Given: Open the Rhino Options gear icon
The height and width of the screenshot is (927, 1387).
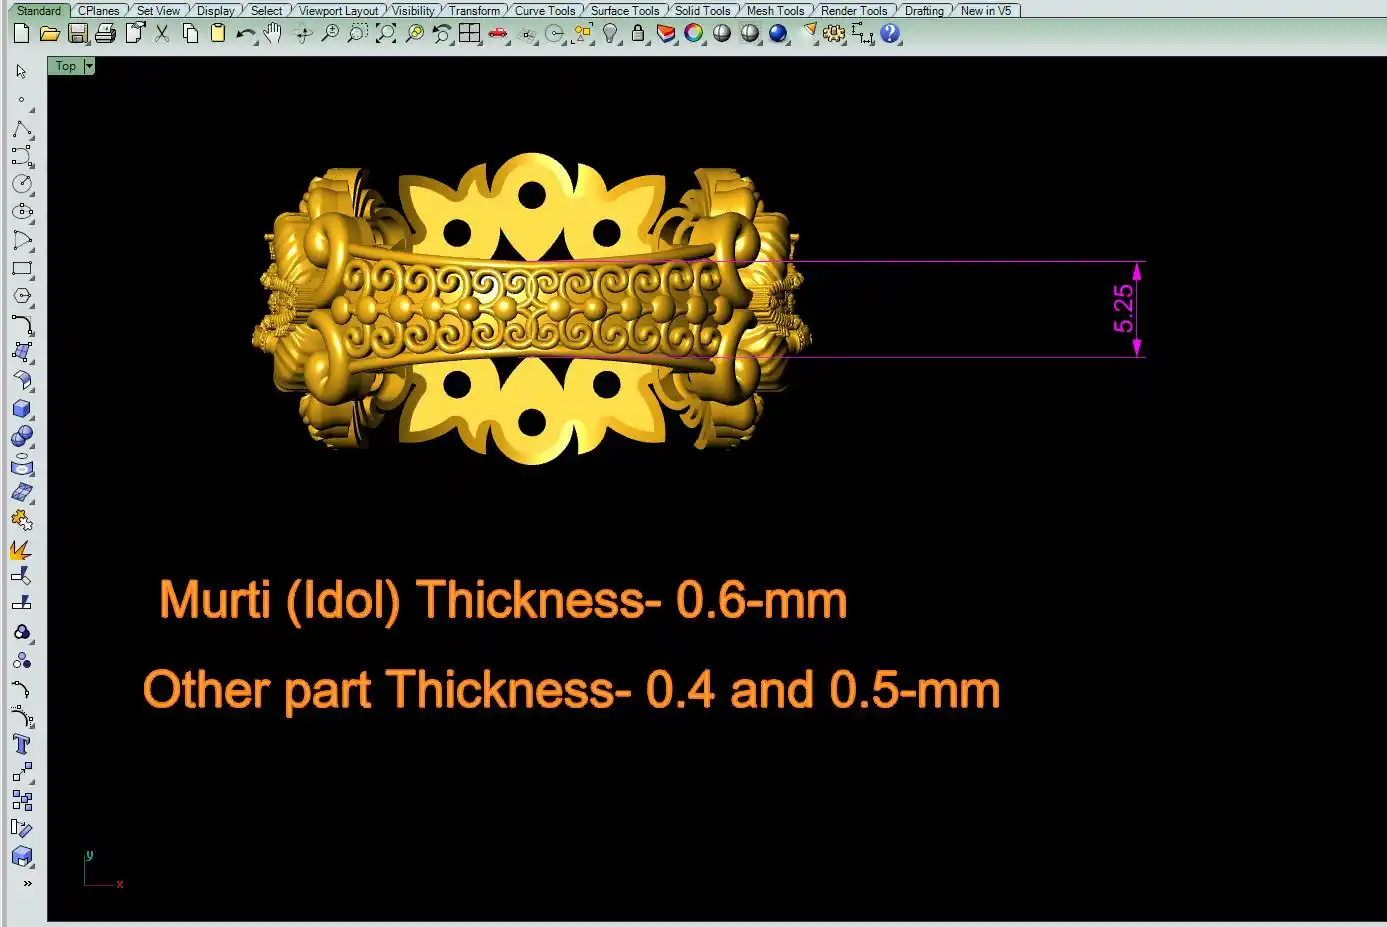Looking at the screenshot, I should pyautogui.click(x=833, y=34).
